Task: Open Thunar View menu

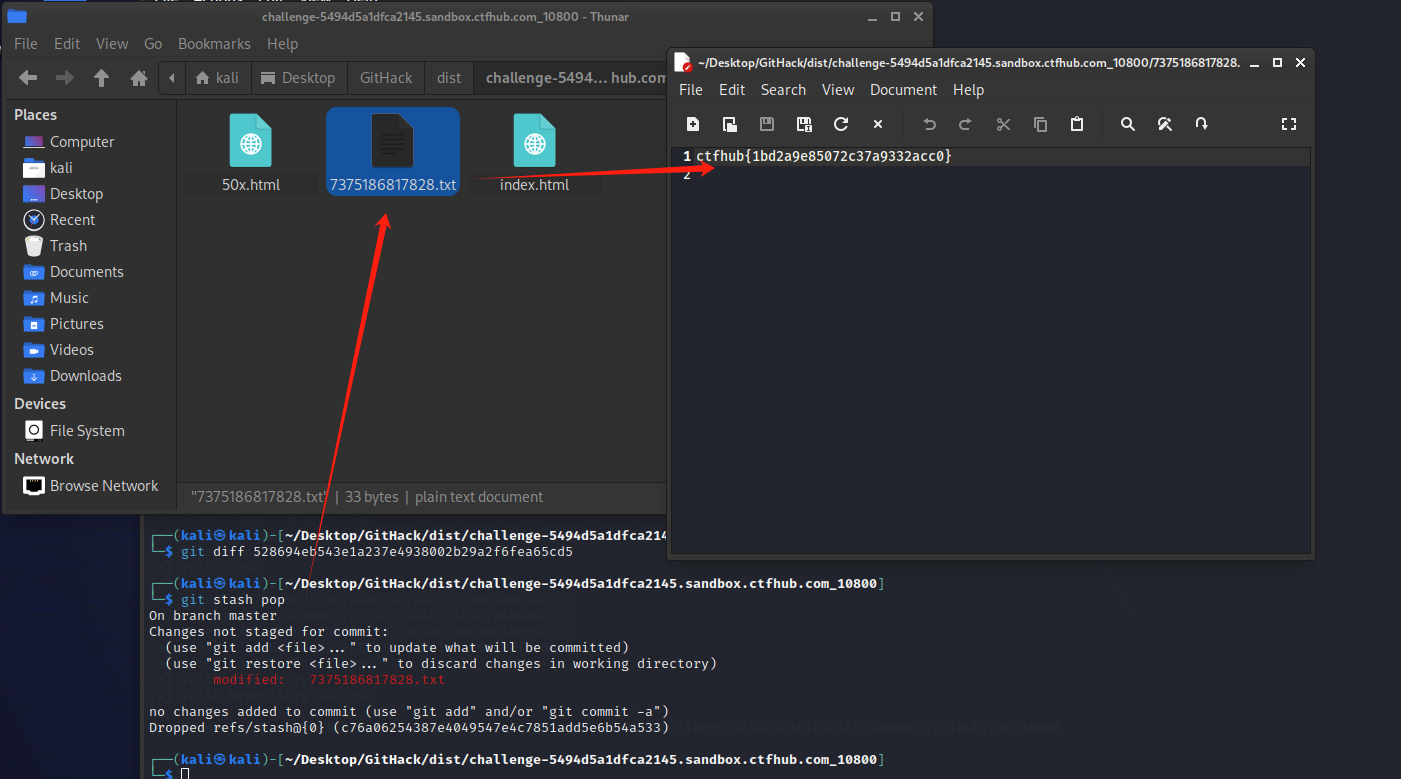Action: click(x=112, y=44)
